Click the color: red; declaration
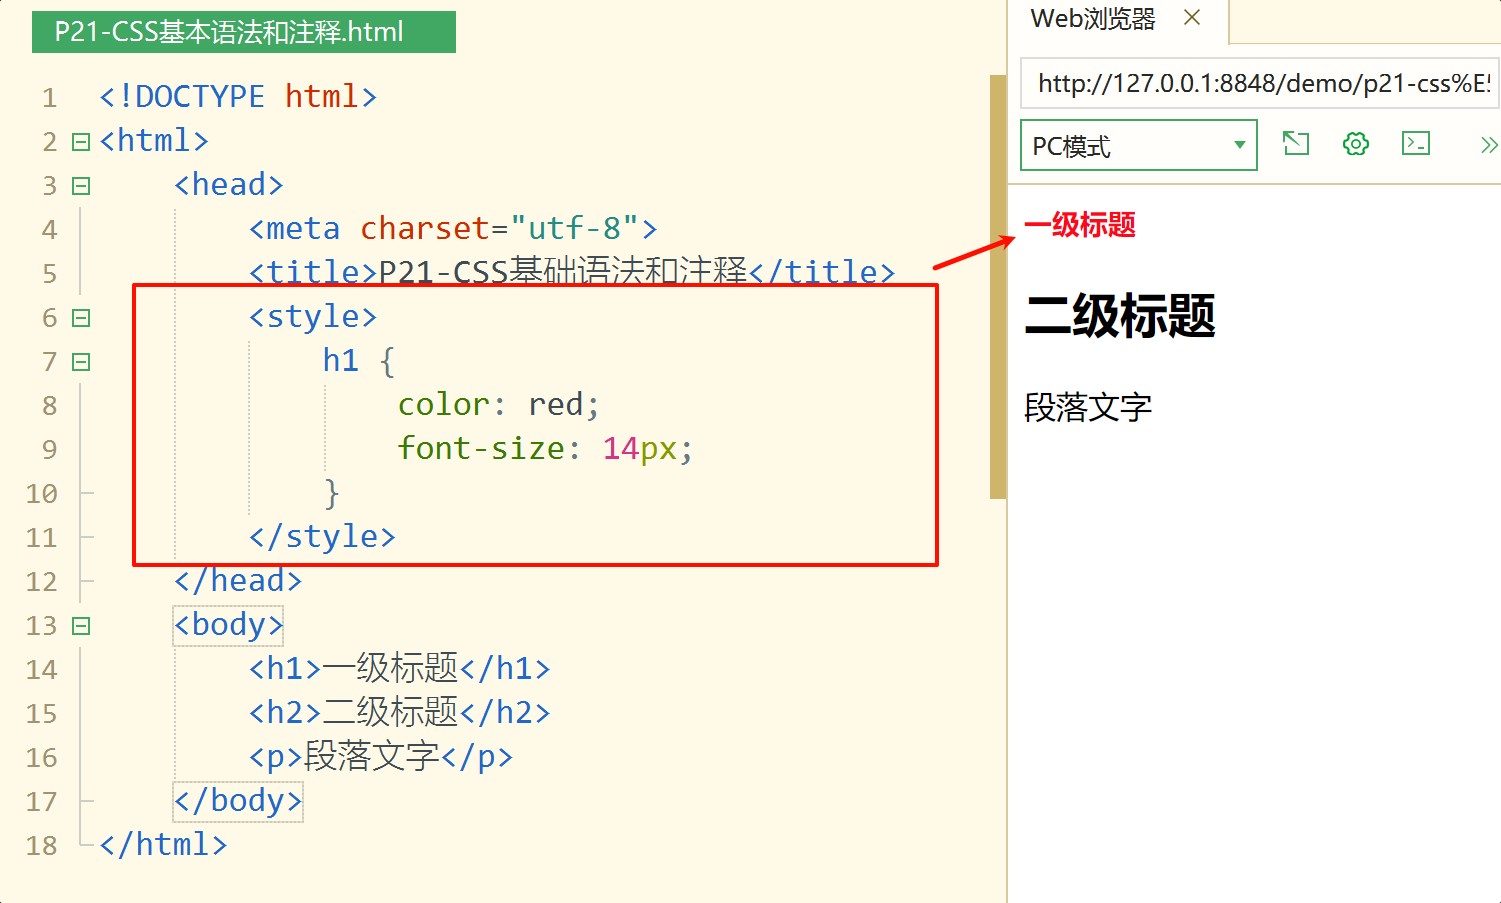This screenshot has width=1501, height=903. tap(498, 405)
